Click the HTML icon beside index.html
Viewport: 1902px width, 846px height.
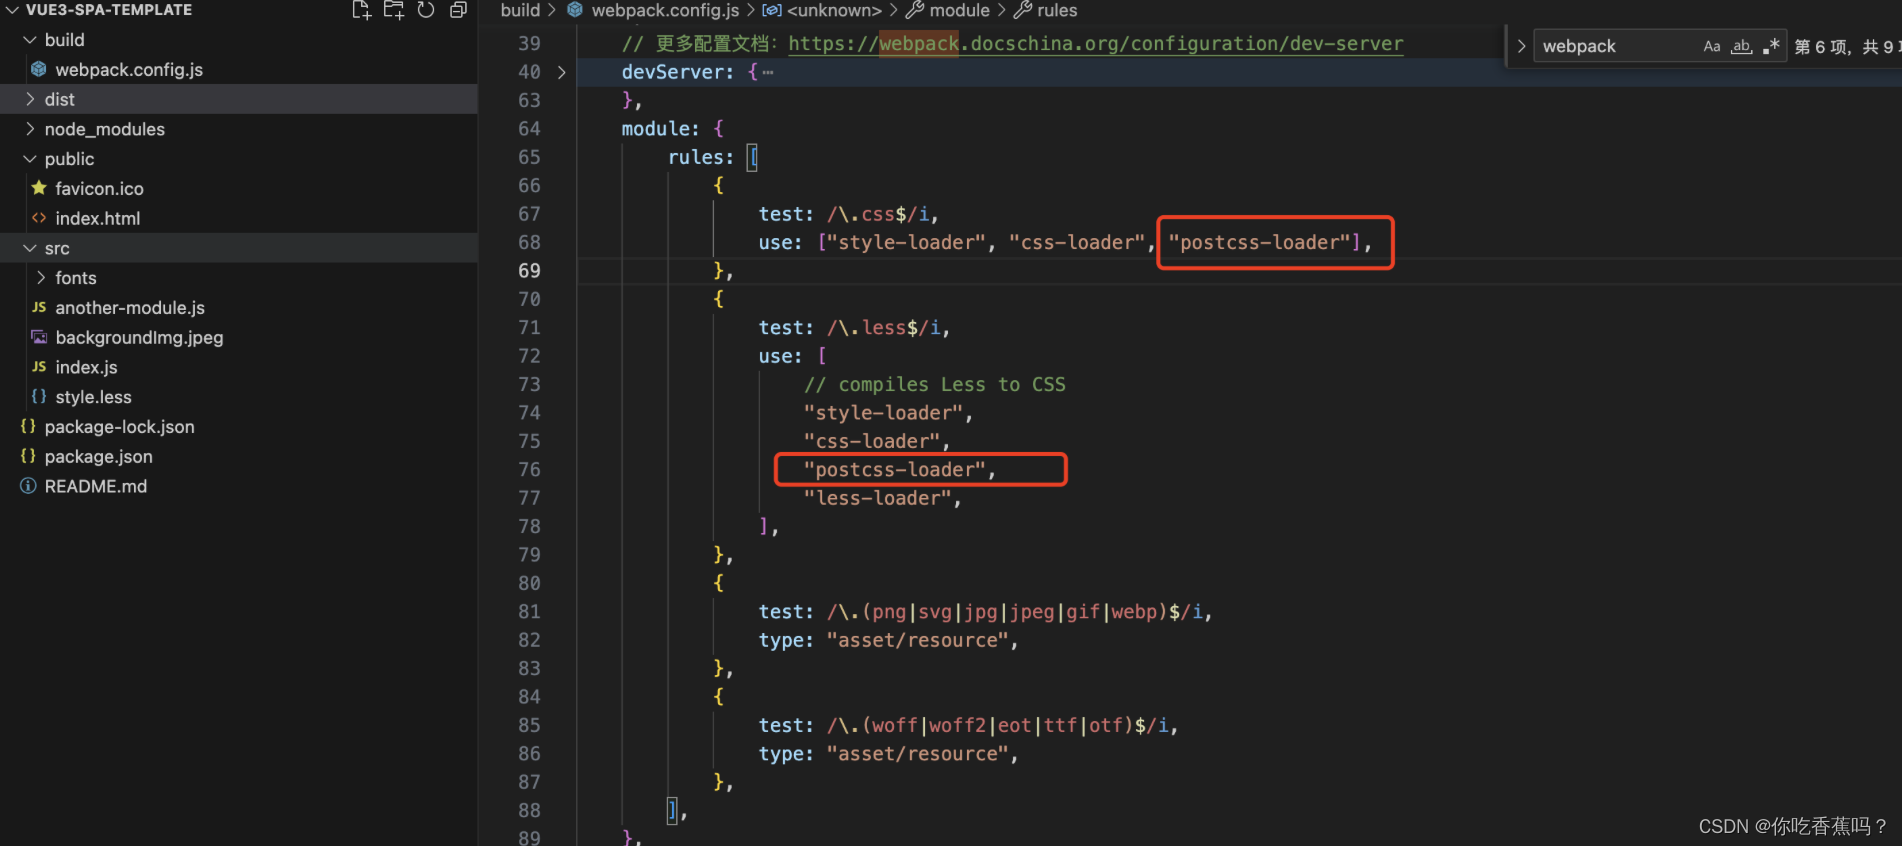pyautogui.click(x=39, y=218)
